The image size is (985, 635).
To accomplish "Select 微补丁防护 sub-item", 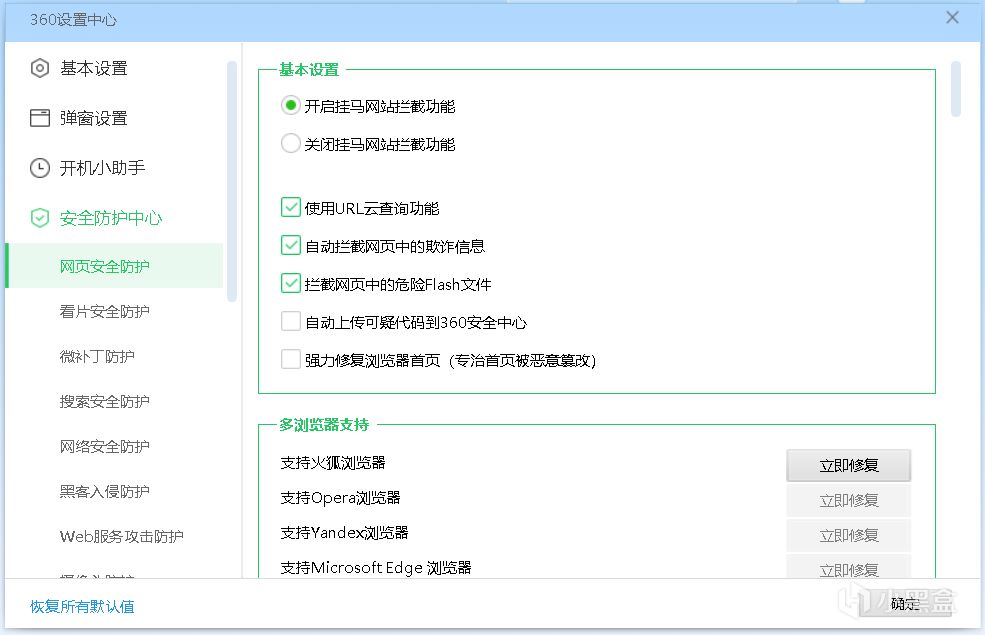I will 97,356.
